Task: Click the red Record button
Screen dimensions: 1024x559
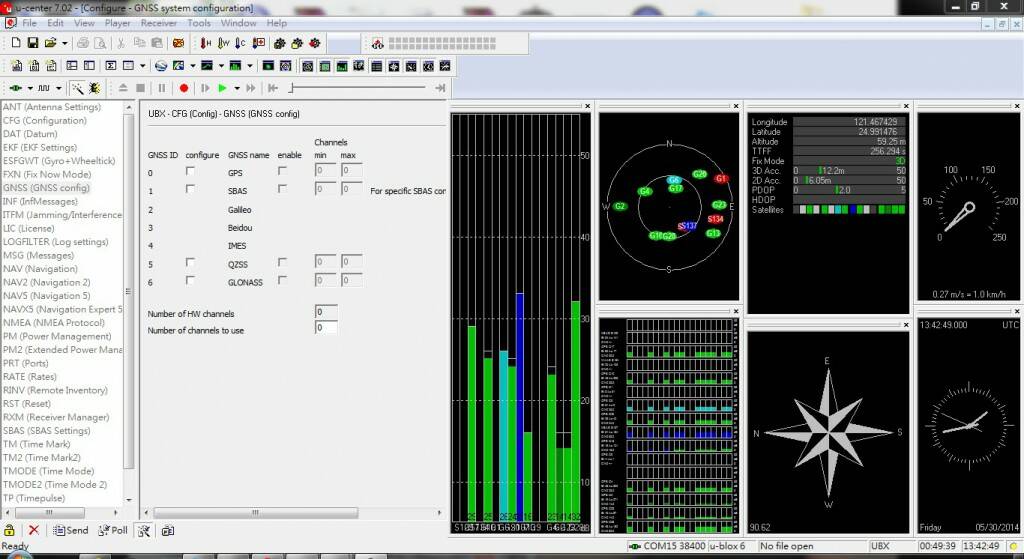Action: tap(184, 88)
